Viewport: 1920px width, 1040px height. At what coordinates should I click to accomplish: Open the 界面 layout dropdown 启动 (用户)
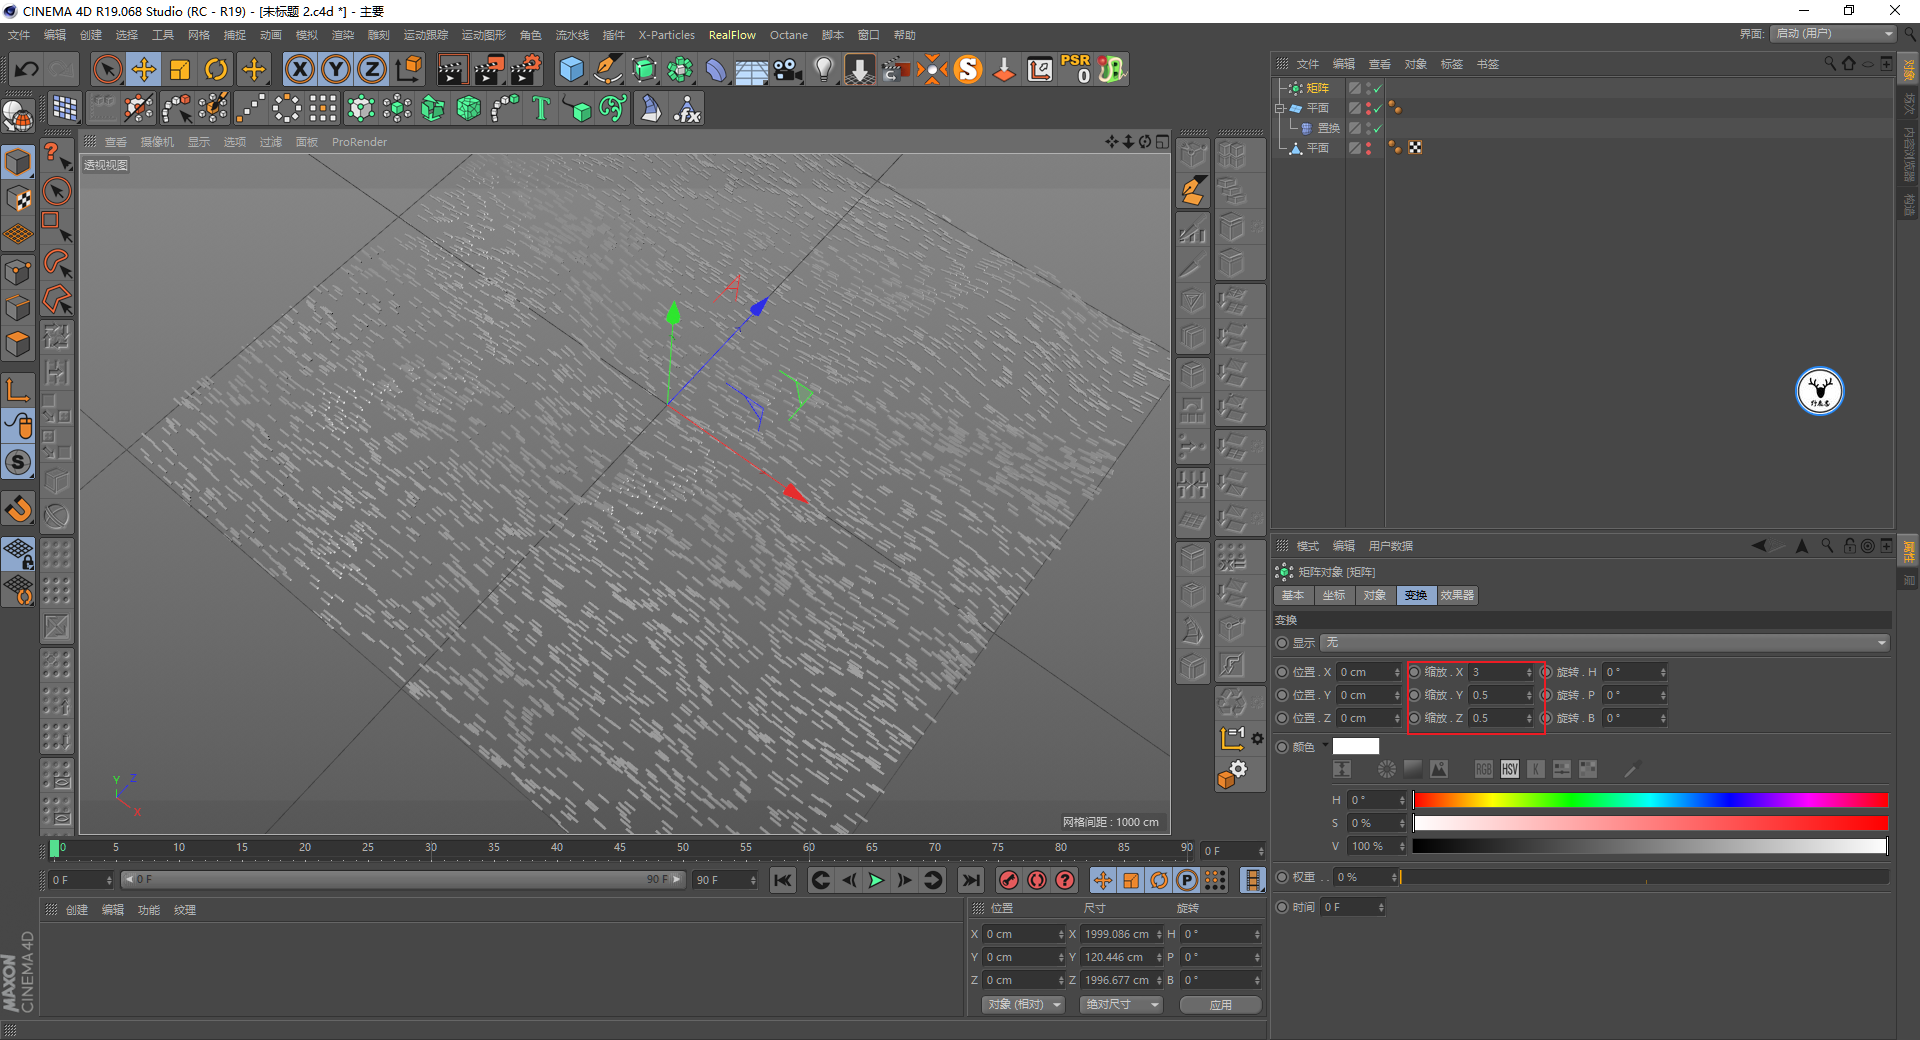point(1833,34)
